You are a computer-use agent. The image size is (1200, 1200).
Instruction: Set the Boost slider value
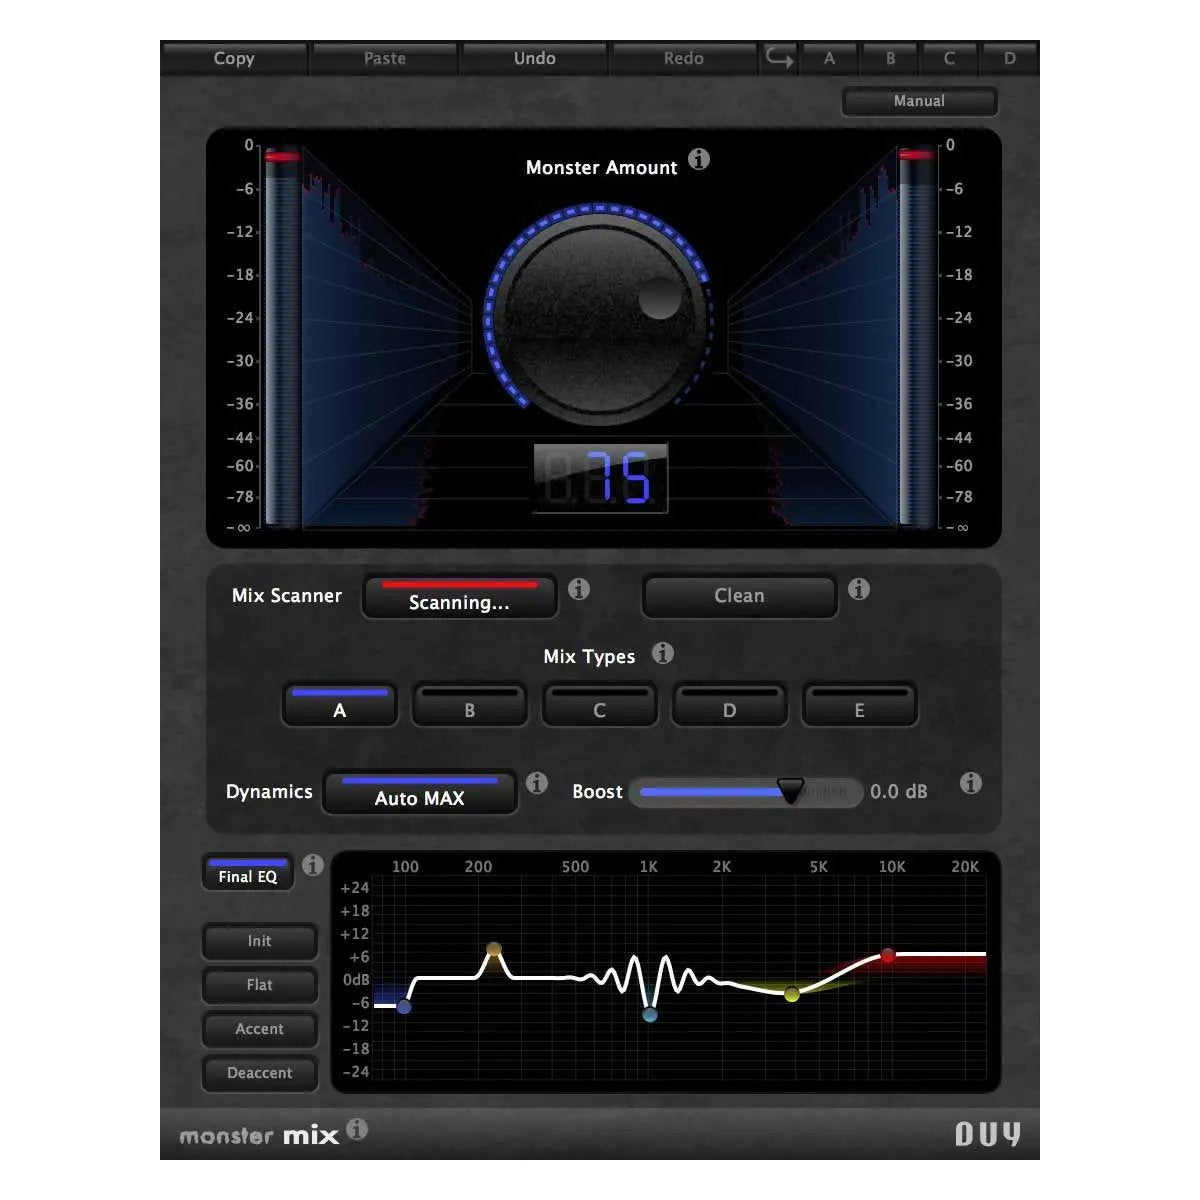(x=789, y=791)
